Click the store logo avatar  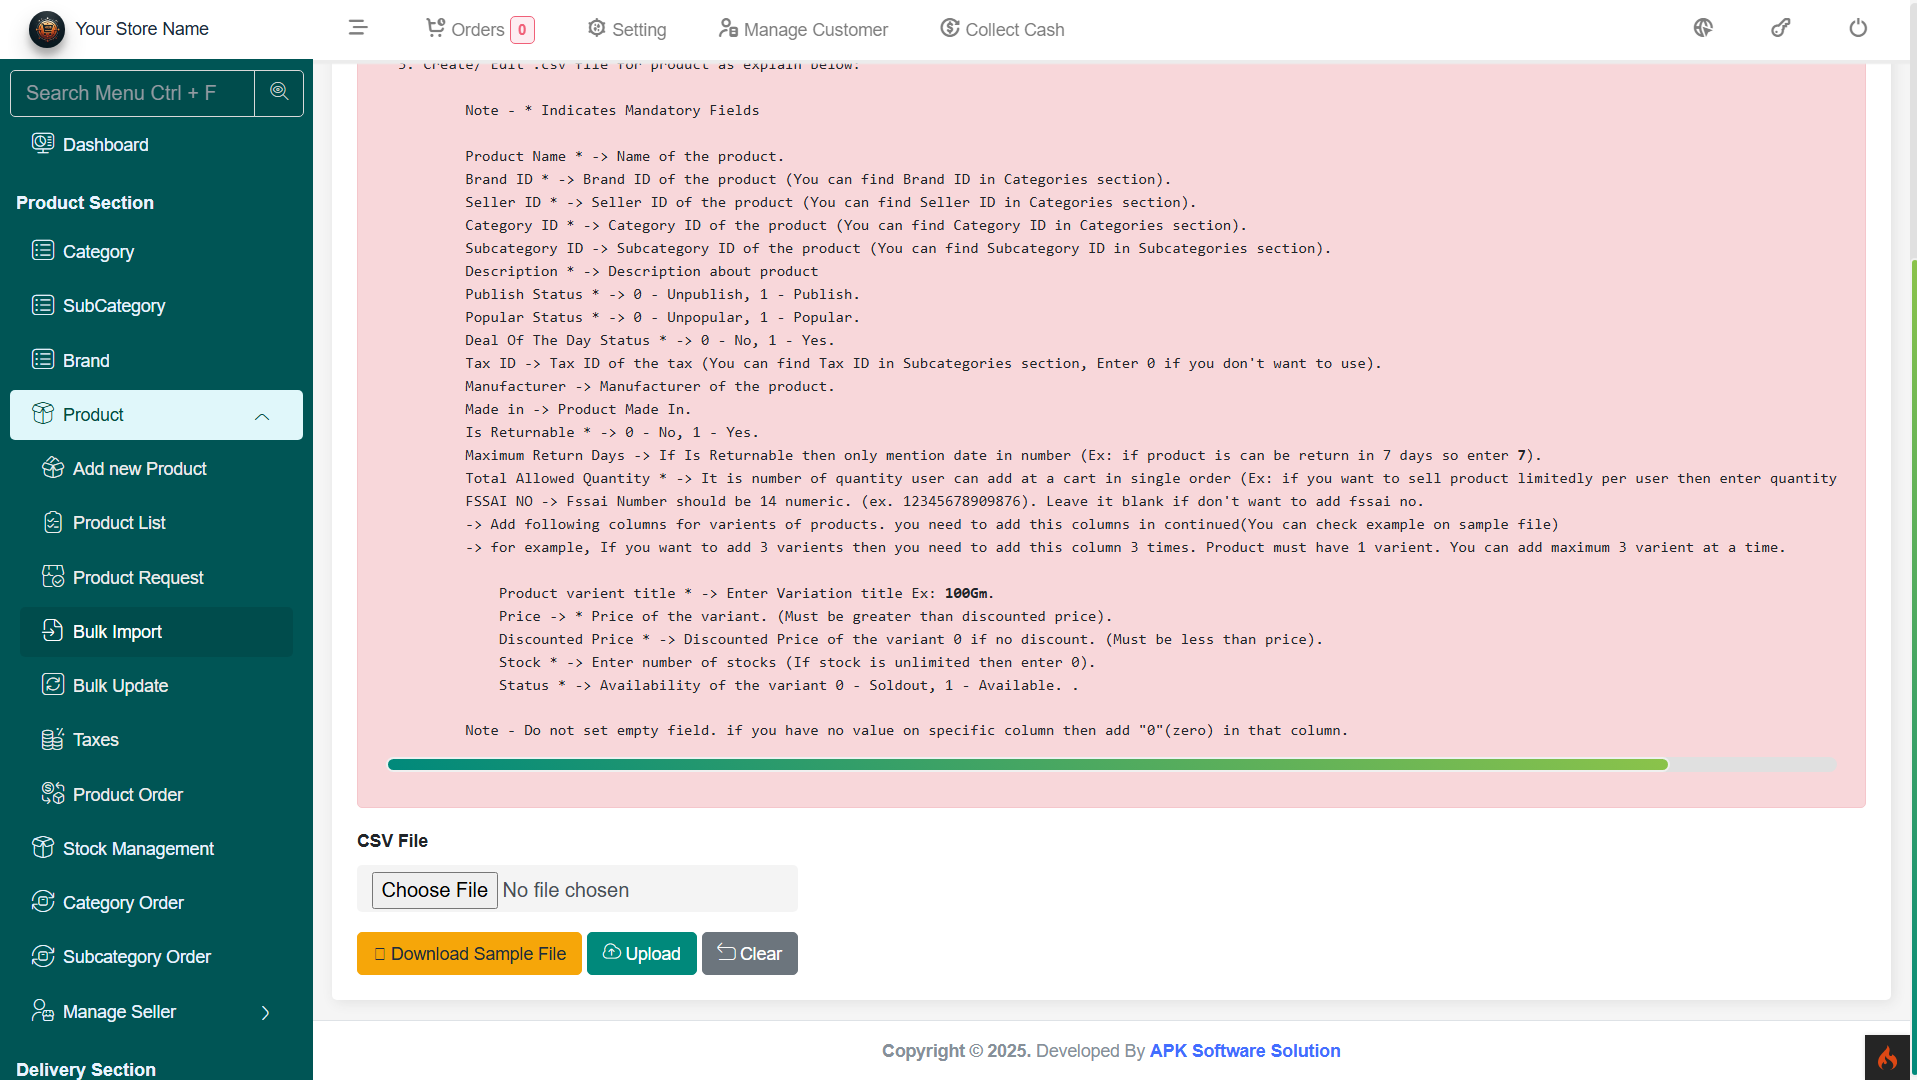[x=47, y=29]
